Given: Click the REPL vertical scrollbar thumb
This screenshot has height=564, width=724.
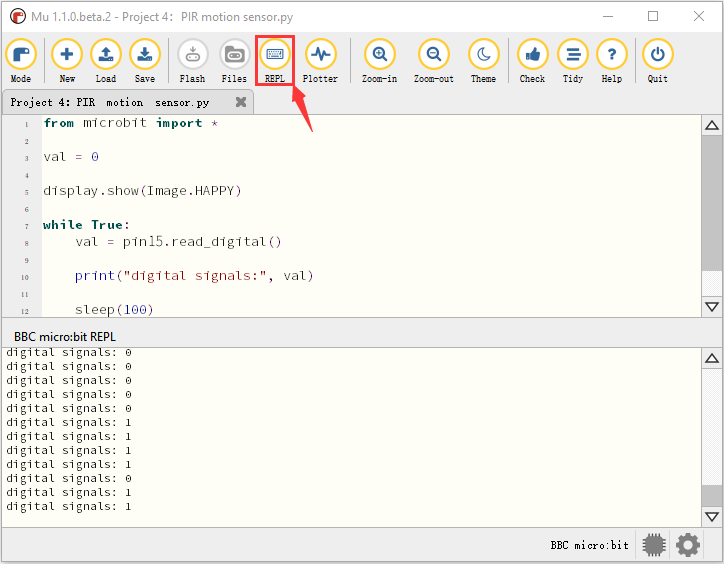Looking at the screenshot, I should (x=712, y=496).
